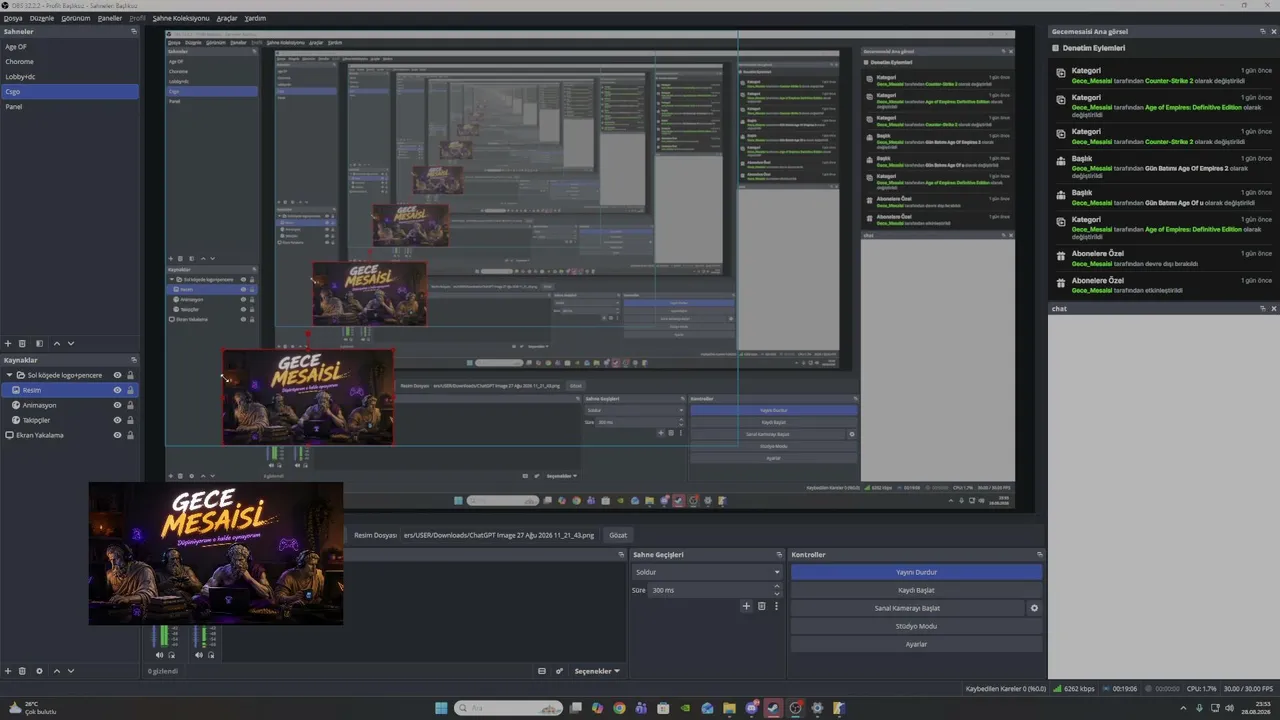Open Ayarlar settings button
Viewport: 1280px width, 720px height.
coord(916,644)
